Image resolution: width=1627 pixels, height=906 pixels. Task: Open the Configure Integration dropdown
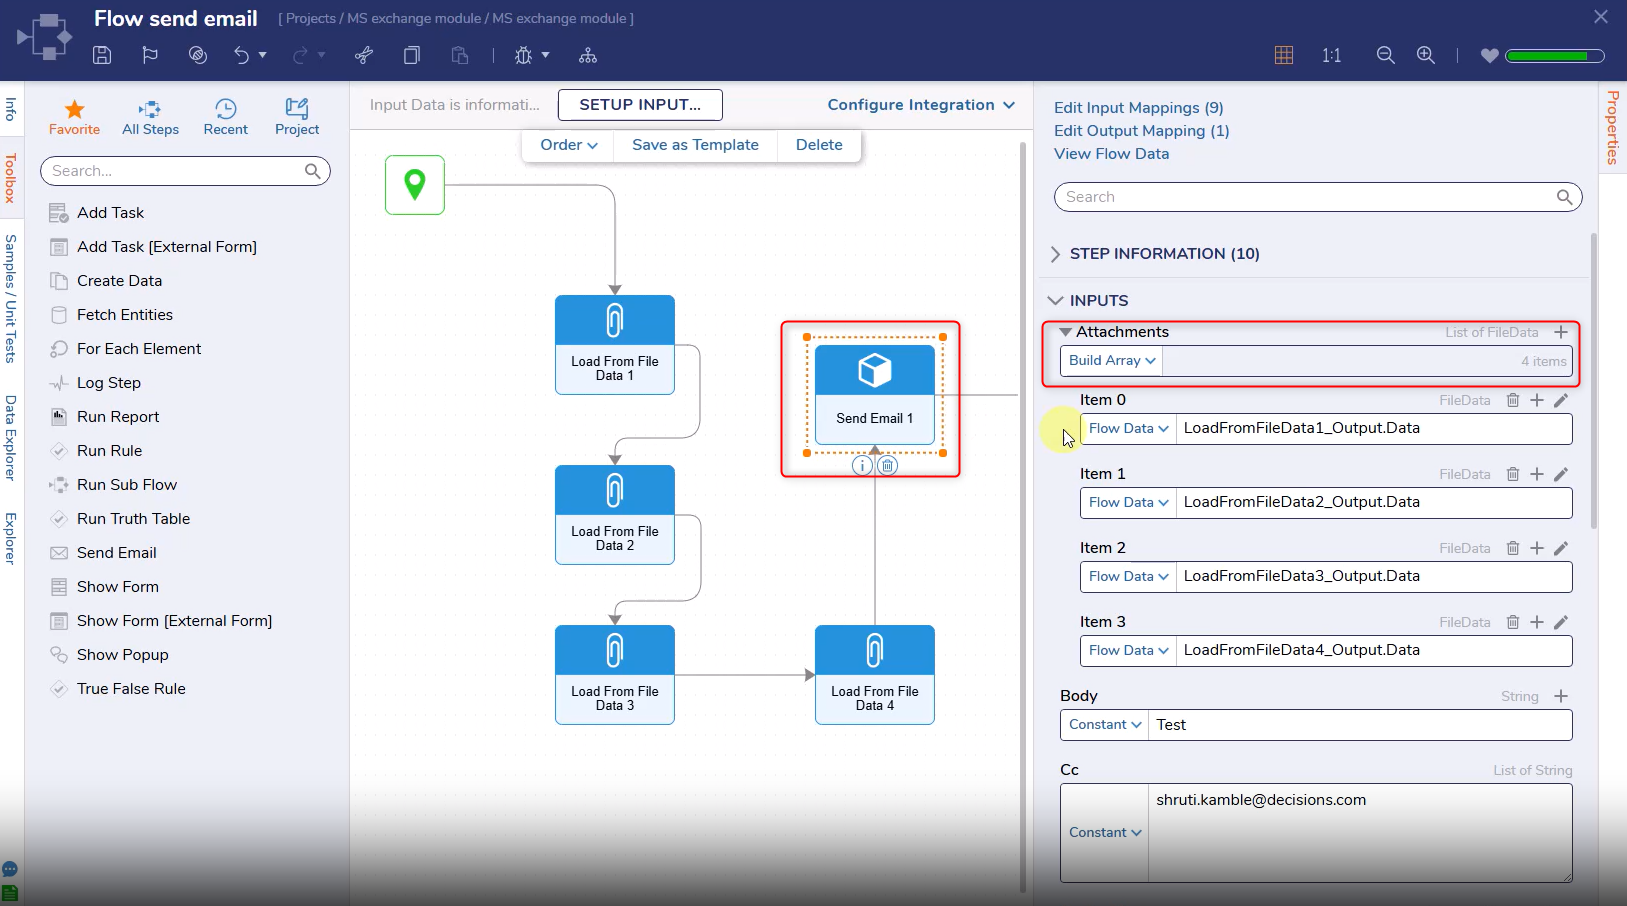point(921,105)
